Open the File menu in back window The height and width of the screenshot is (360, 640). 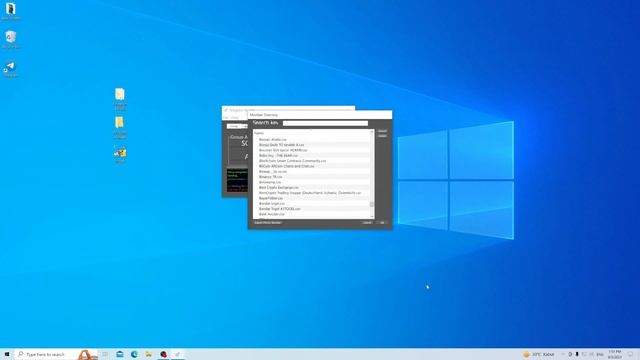226,118
